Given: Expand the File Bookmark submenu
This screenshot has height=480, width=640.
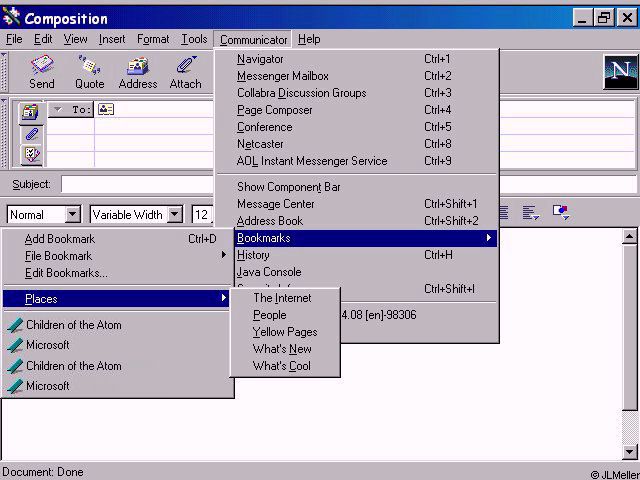Looking at the screenshot, I should point(118,256).
